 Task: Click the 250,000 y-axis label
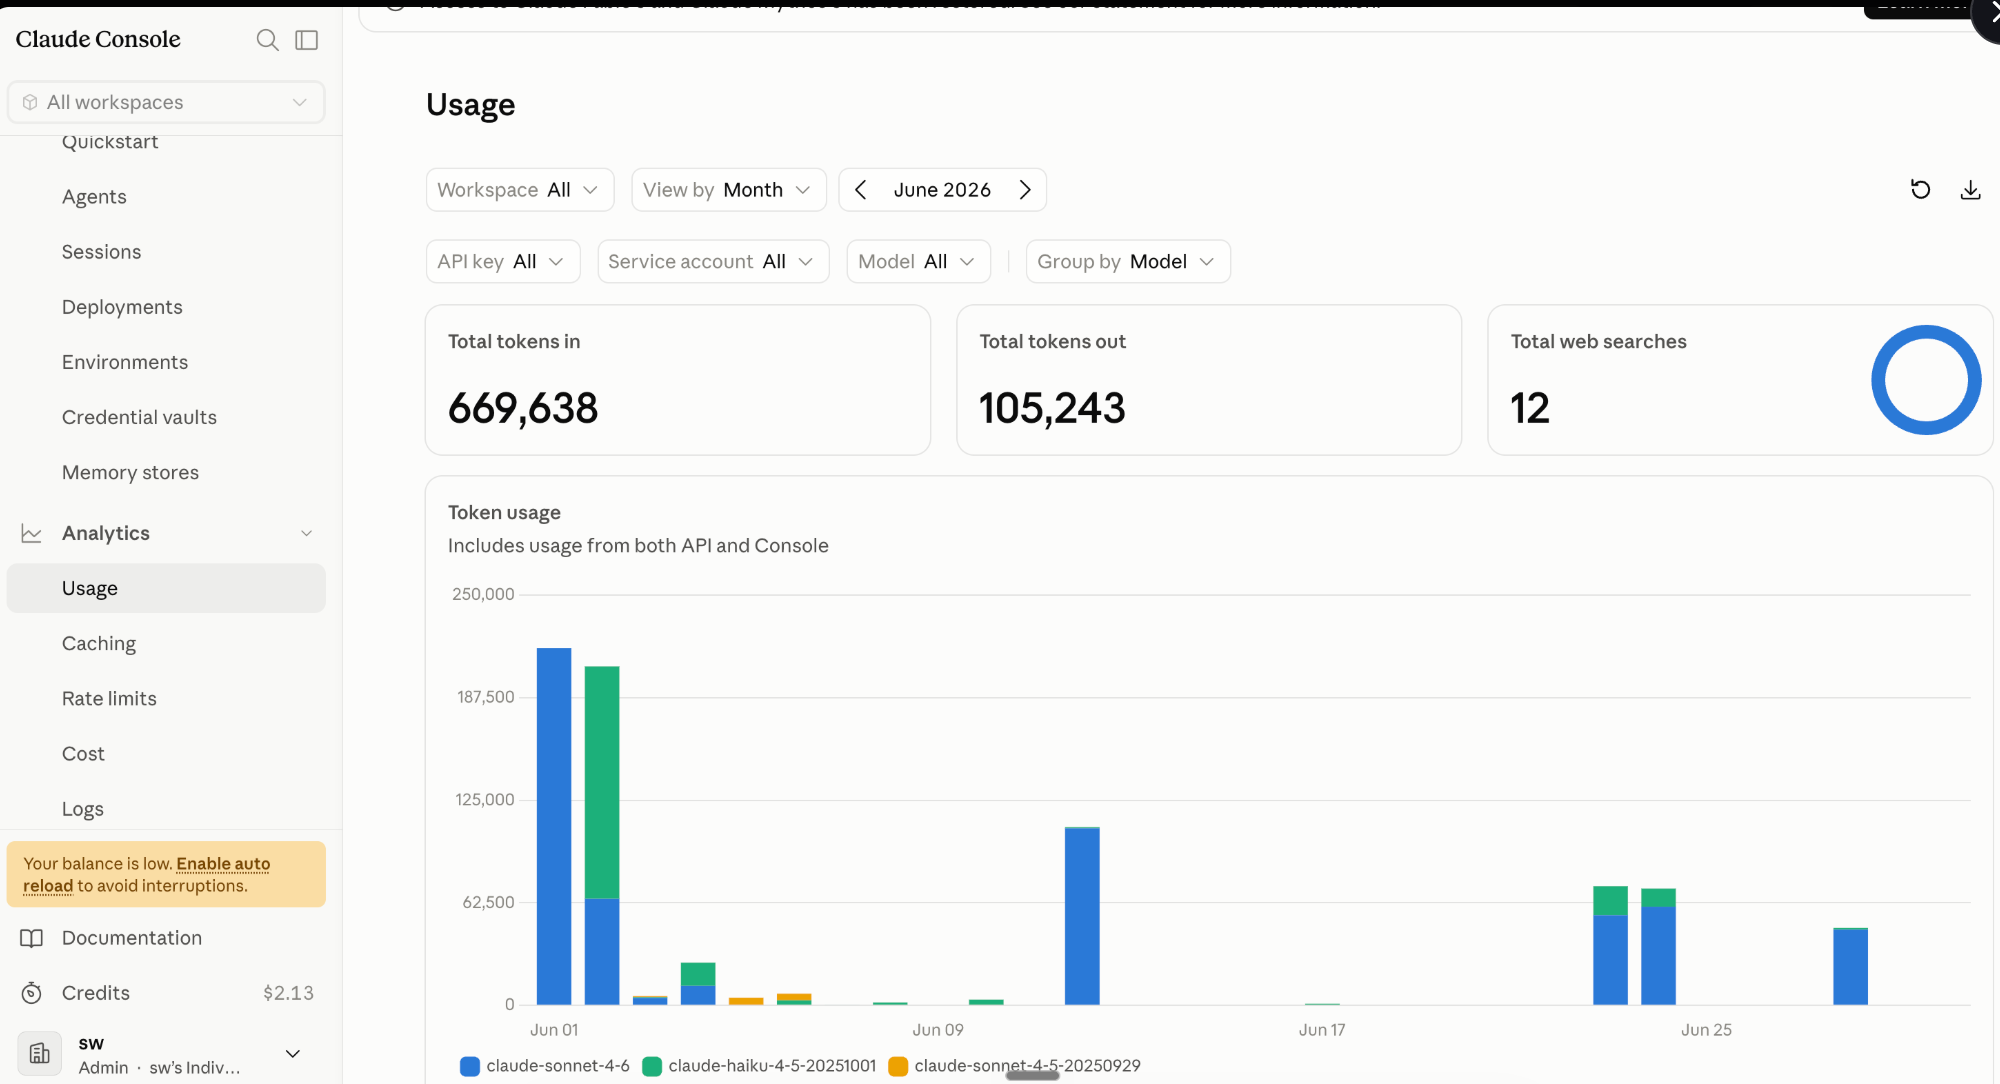pyautogui.click(x=483, y=594)
